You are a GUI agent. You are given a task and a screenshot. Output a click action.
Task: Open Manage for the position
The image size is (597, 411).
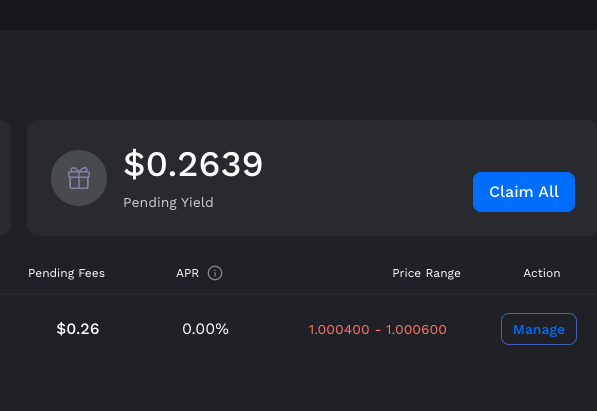pos(539,329)
